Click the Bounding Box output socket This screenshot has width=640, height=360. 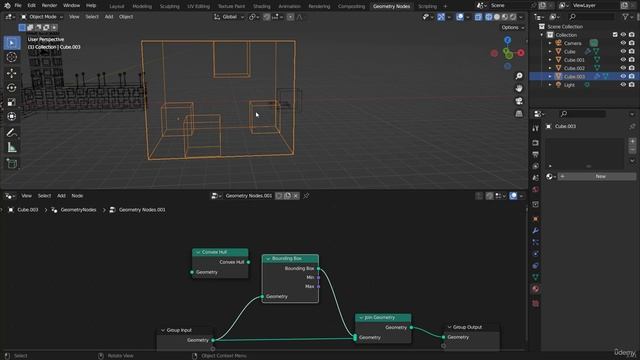[x=318, y=269]
